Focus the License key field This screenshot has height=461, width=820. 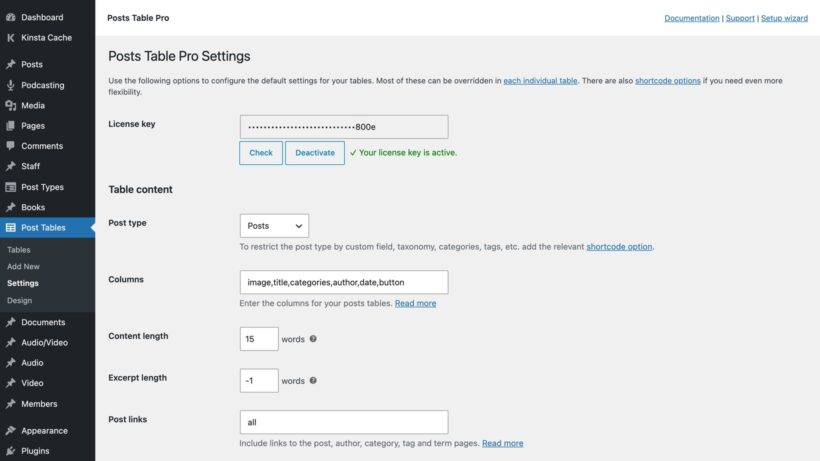[344, 127]
